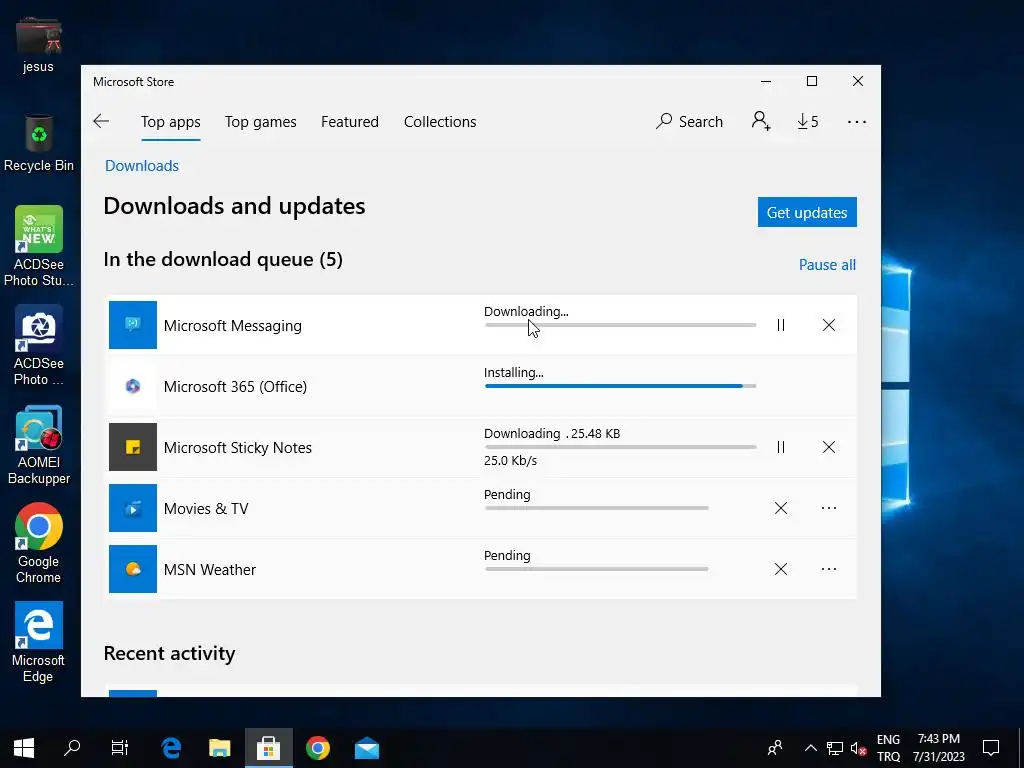The width and height of the screenshot is (1024, 768).
Task: Pause Microsoft Sticky Notes download
Action: click(780, 447)
